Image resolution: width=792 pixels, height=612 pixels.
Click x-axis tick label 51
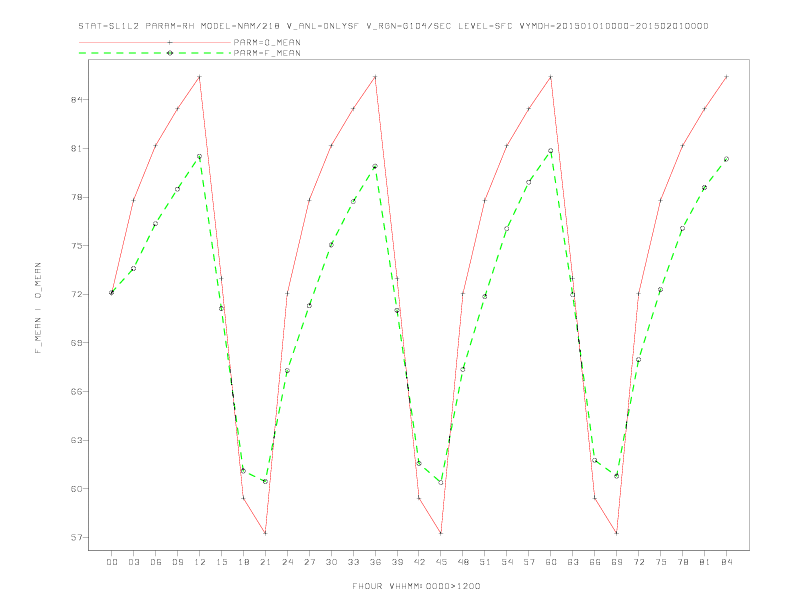[485, 562]
